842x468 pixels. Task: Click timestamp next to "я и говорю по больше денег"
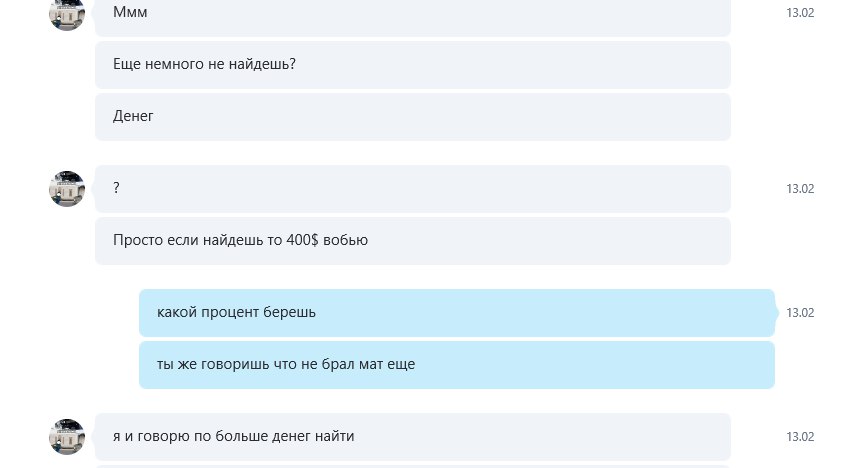tap(800, 437)
